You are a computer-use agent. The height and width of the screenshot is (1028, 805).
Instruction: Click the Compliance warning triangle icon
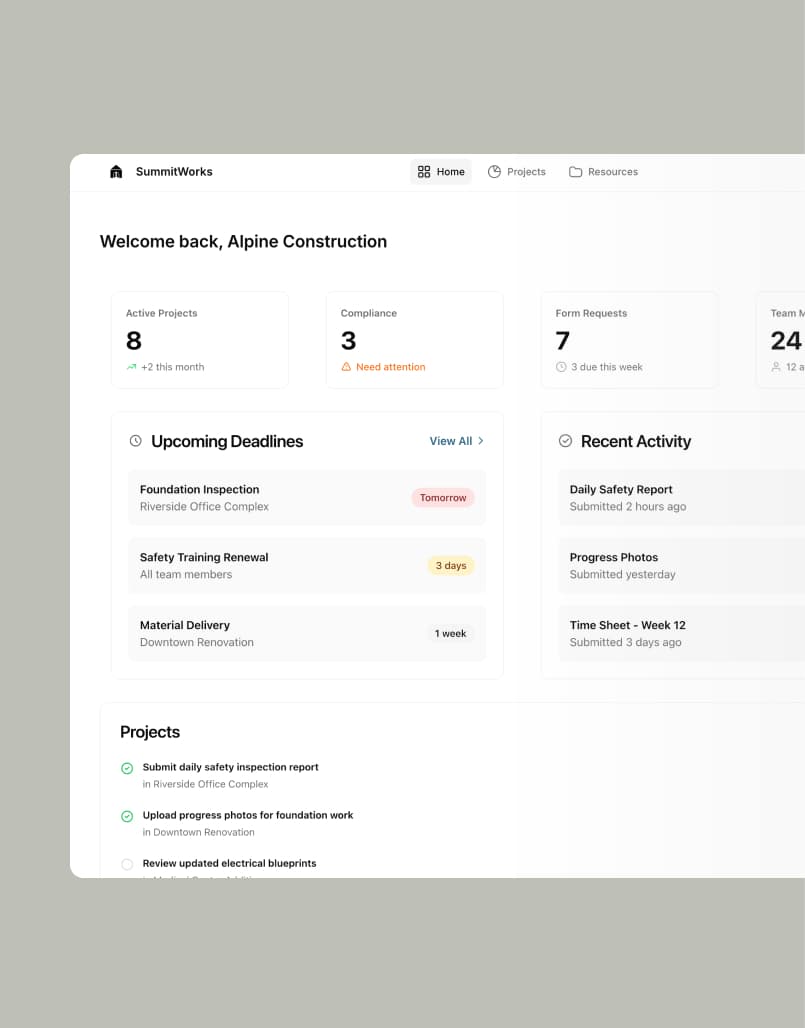click(x=346, y=367)
